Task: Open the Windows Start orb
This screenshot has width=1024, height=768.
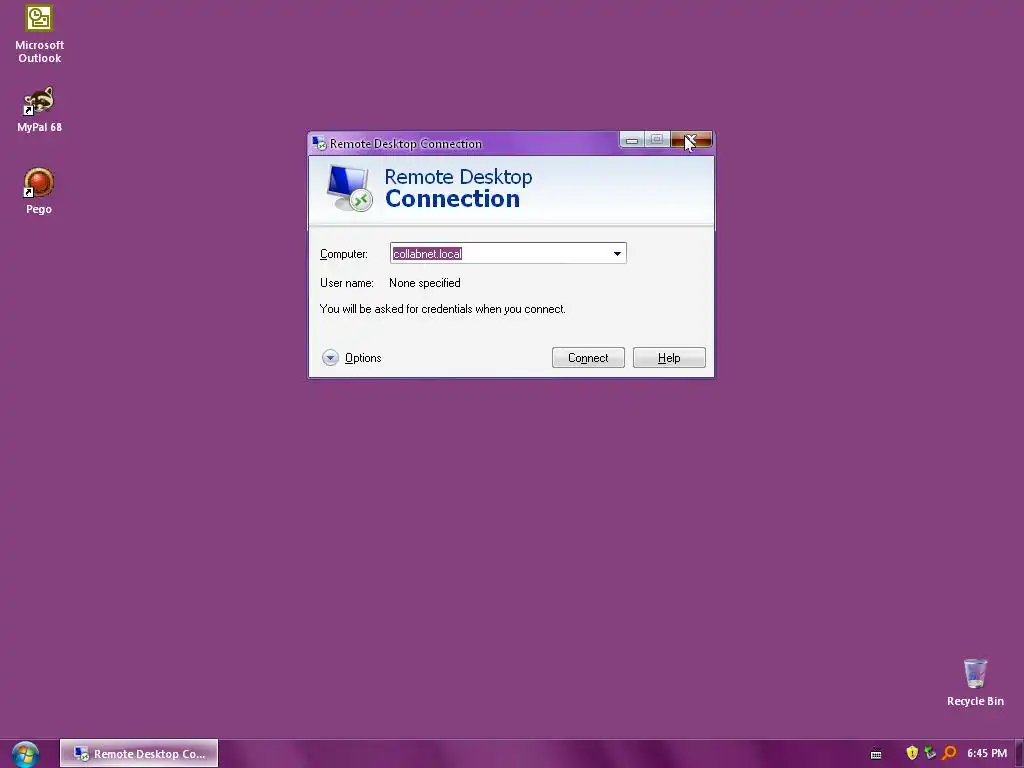Action: click(x=25, y=754)
